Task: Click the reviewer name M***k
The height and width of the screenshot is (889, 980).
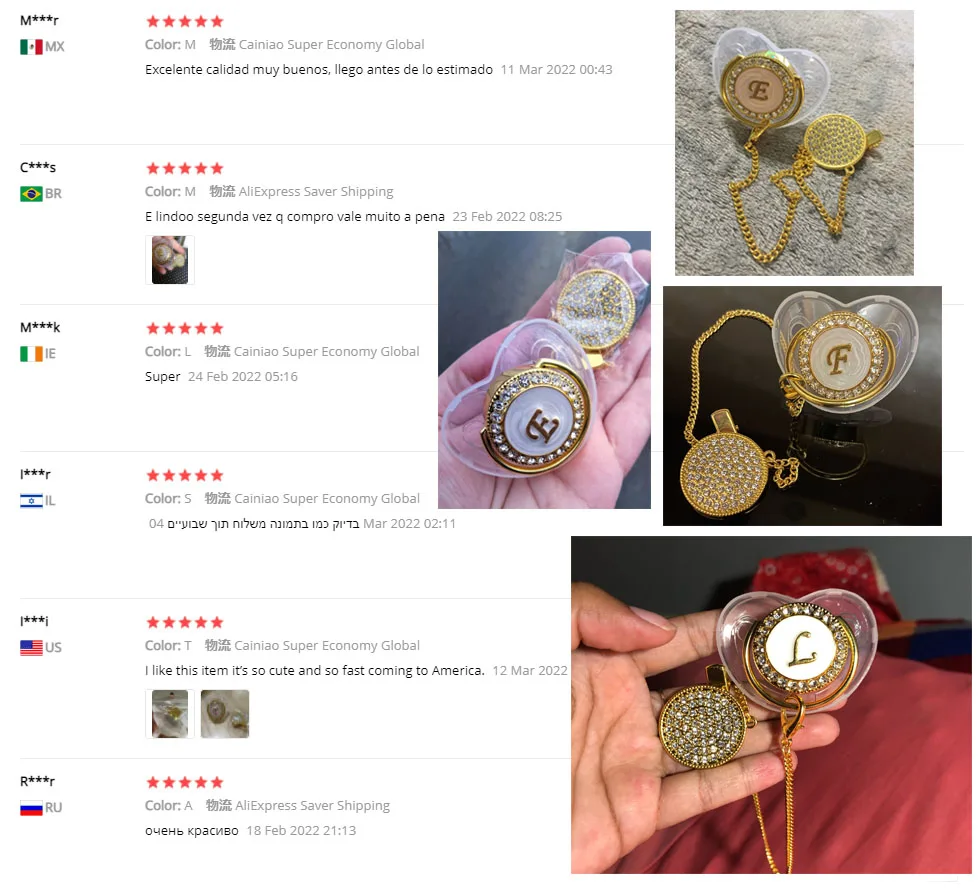Action: 40,328
